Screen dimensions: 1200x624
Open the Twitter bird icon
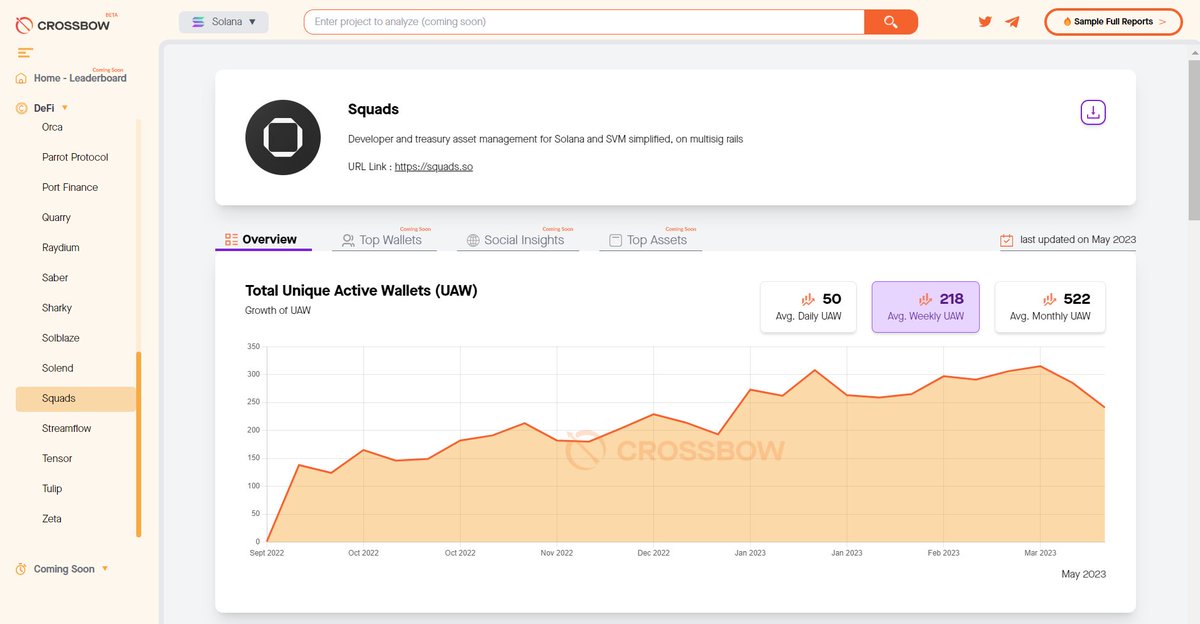click(x=985, y=22)
